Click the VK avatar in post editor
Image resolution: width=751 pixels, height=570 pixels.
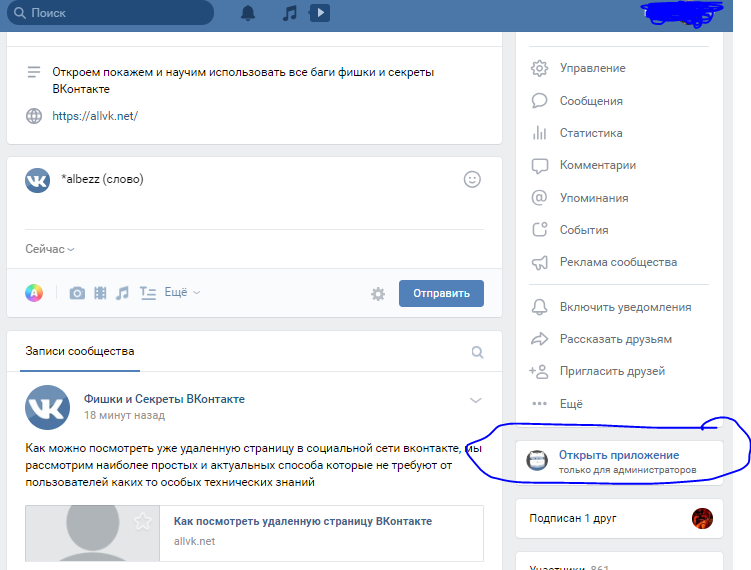37,180
